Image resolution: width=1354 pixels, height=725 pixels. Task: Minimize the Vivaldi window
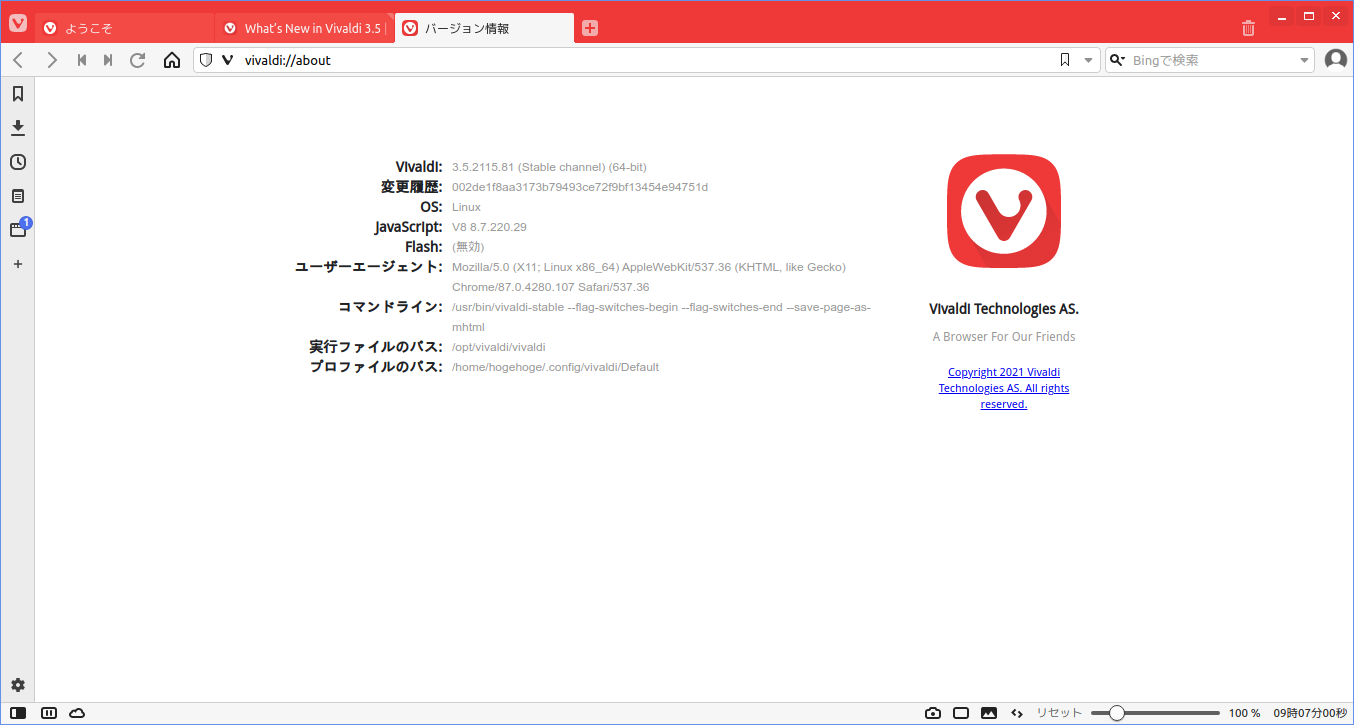[1282, 16]
